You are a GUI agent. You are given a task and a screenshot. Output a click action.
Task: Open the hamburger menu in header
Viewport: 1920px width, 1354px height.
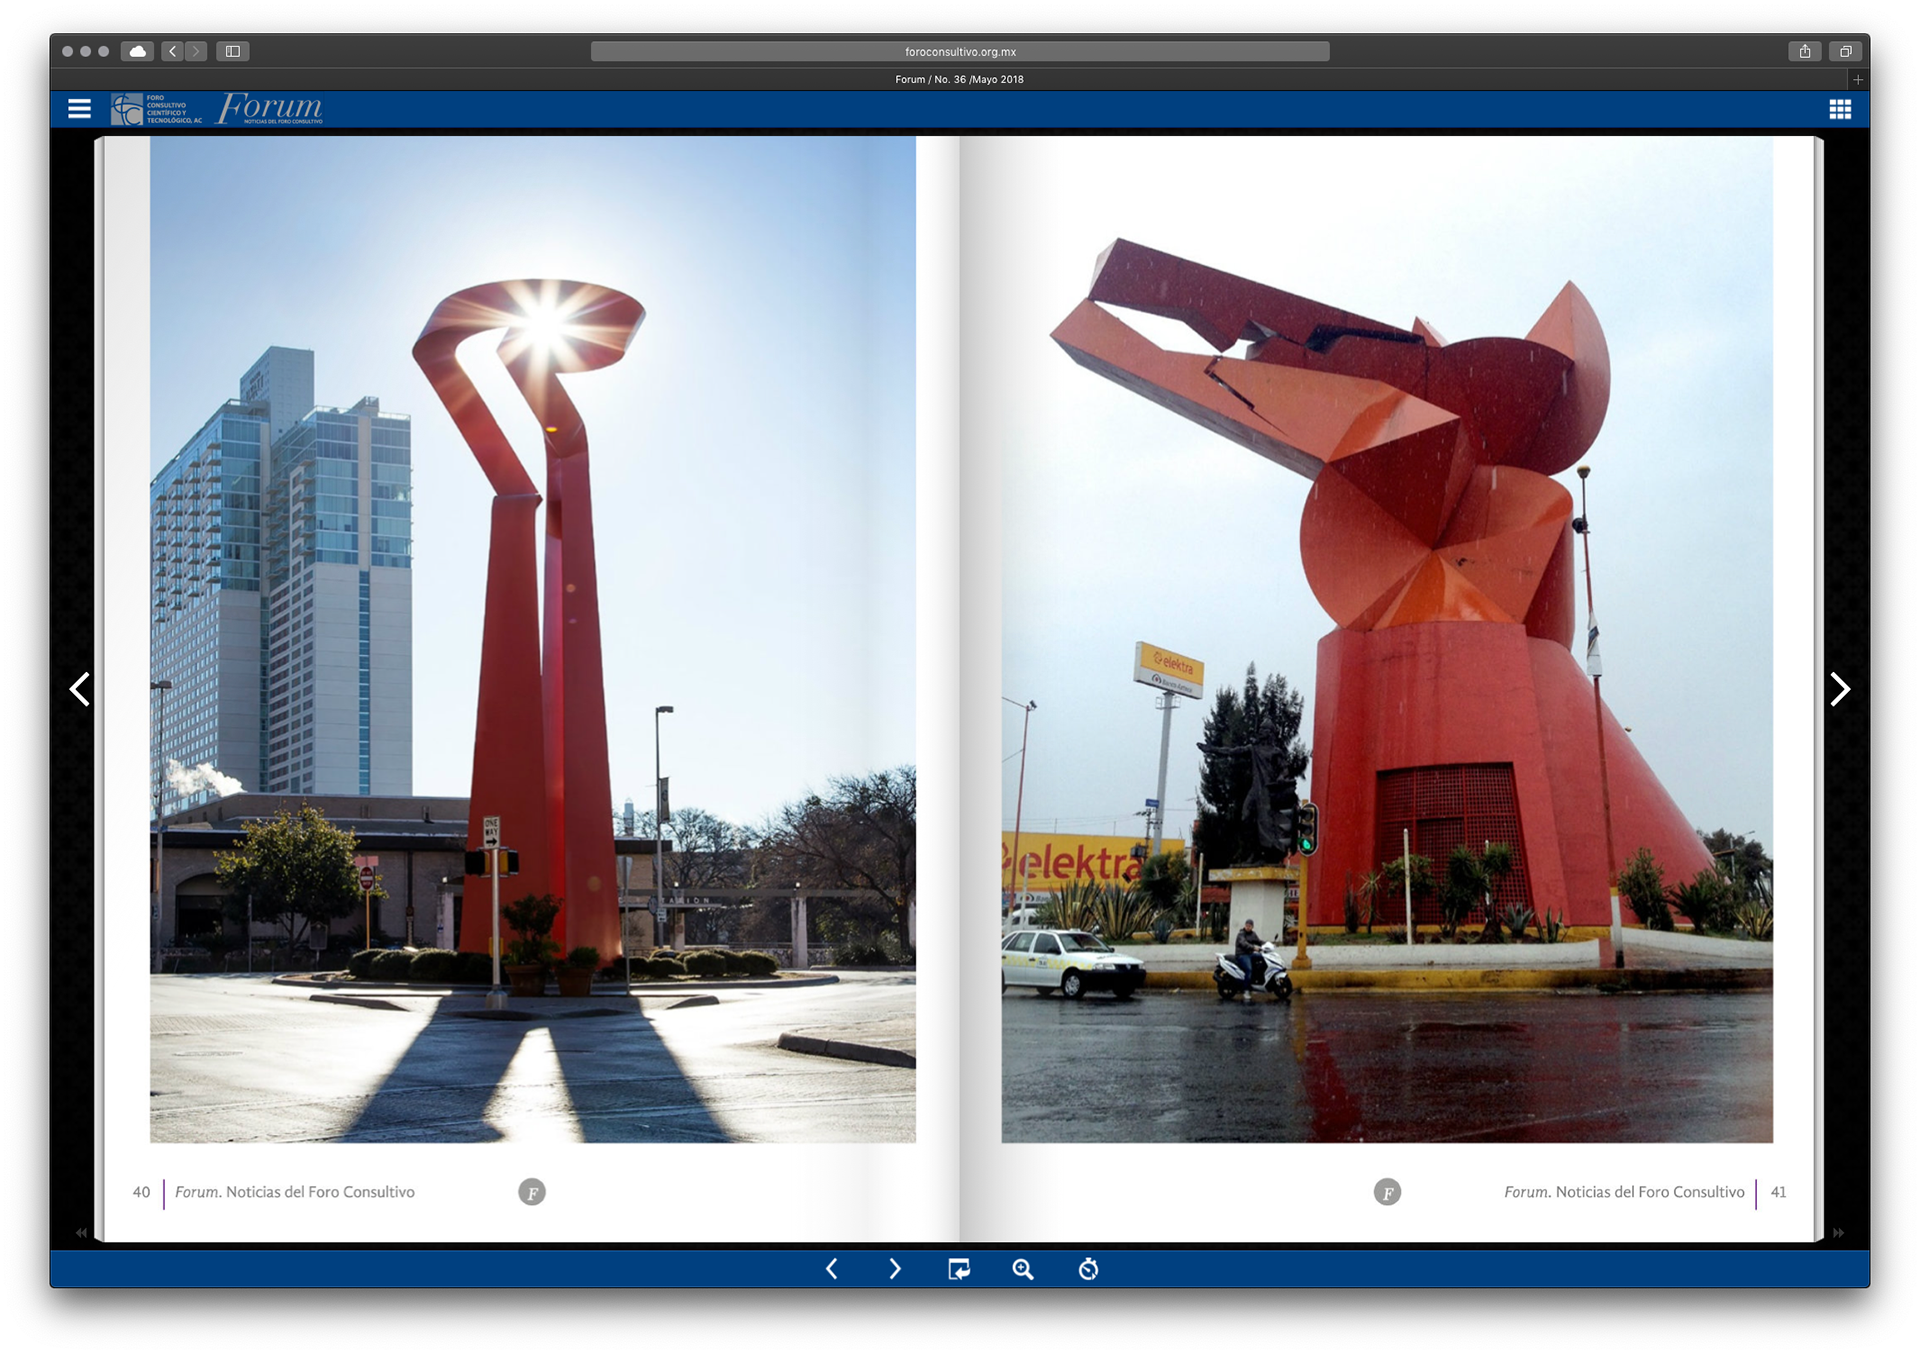pyautogui.click(x=79, y=109)
